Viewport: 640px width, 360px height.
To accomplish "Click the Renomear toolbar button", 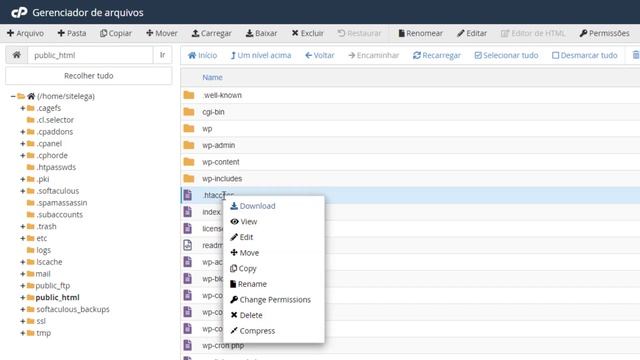I will (420, 33).
